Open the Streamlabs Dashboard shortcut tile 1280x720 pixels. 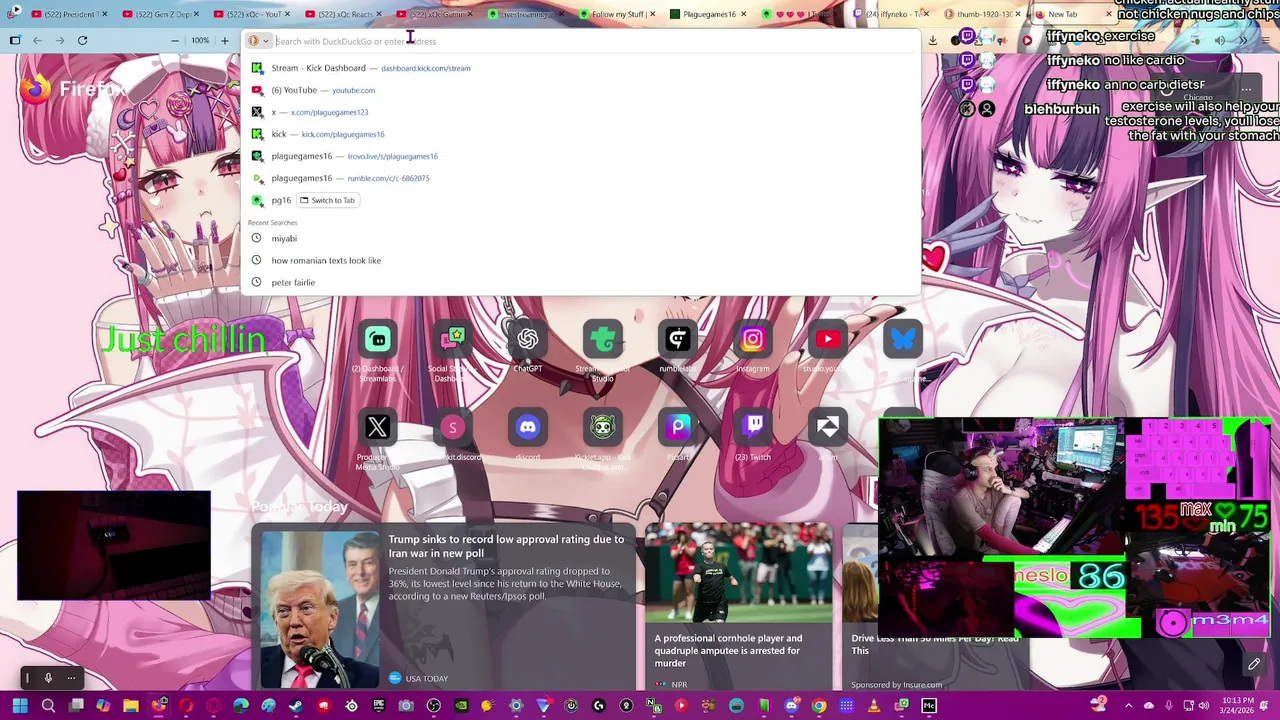tap(378, 340)
